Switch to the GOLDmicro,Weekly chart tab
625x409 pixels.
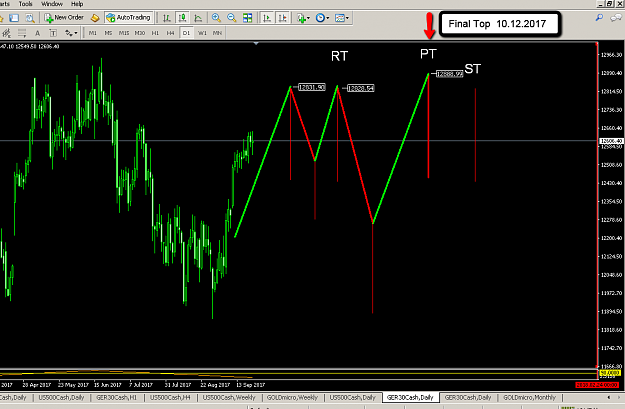pyautogui.click(x=292, y=397)
